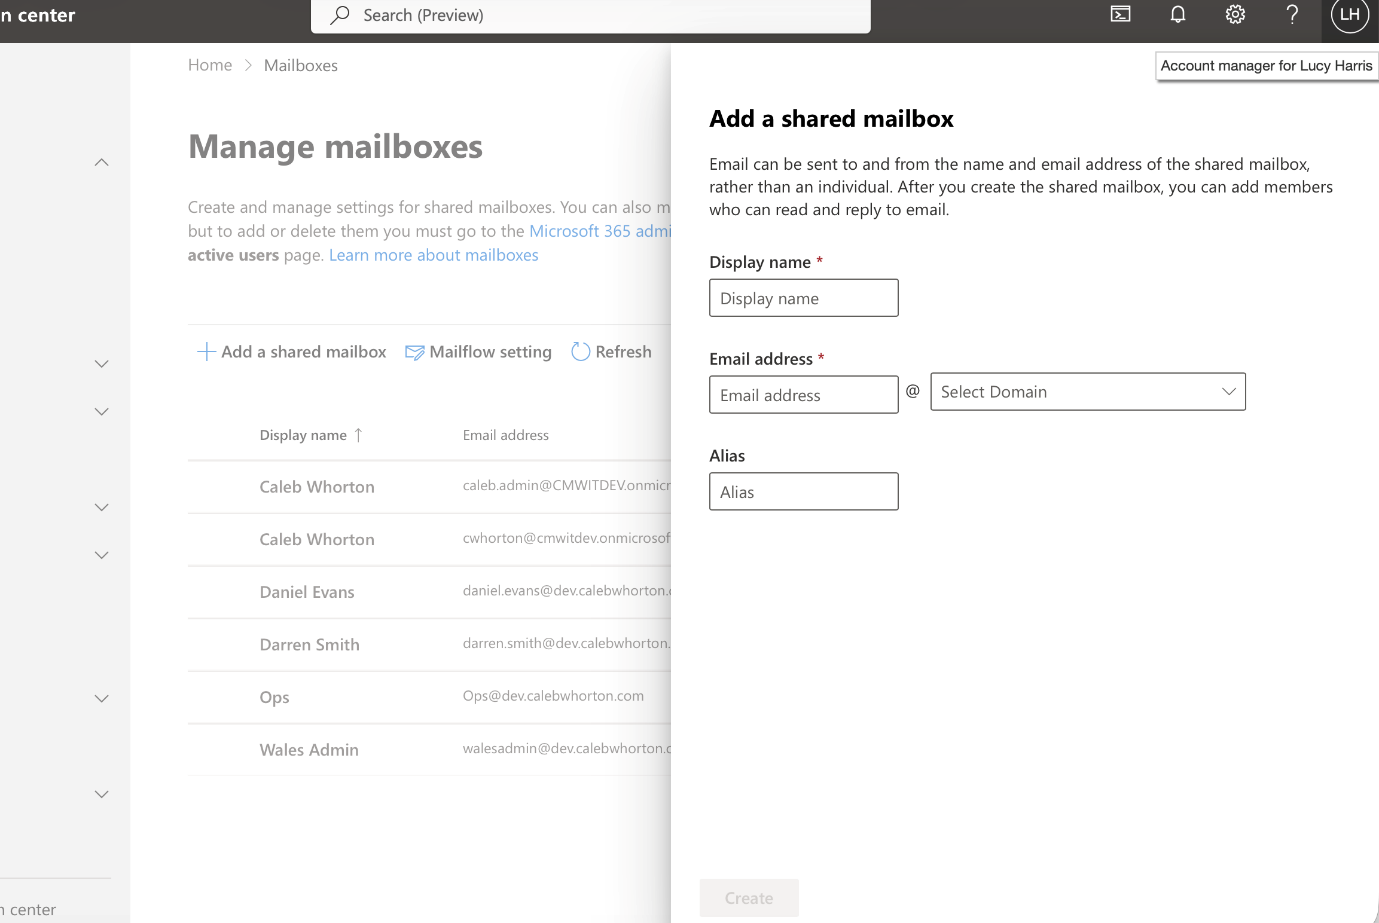Click the search magnifier icon
The image size is (1379, 923).
coord(340,15)
